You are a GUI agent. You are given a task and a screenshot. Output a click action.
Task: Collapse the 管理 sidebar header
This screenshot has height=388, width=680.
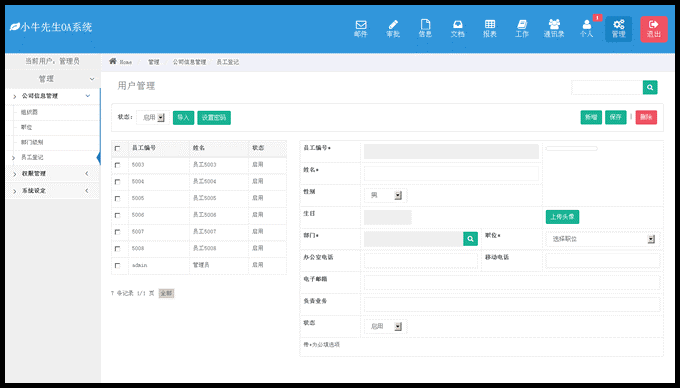click(x=52, y=79)
